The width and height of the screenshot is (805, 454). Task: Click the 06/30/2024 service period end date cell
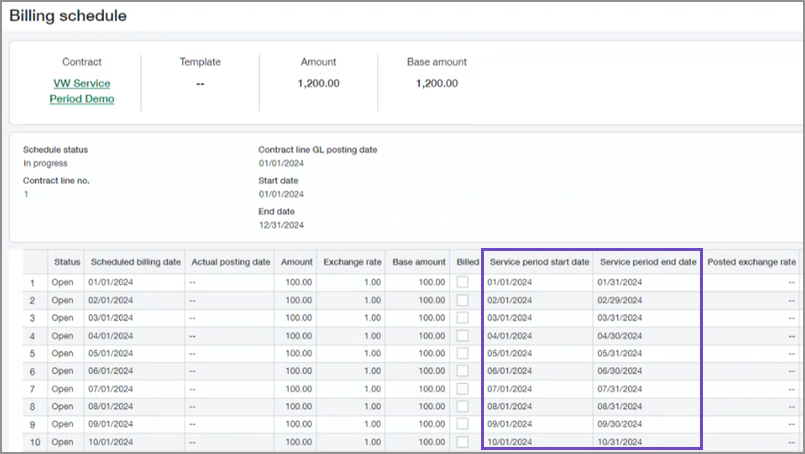[620, 371]
